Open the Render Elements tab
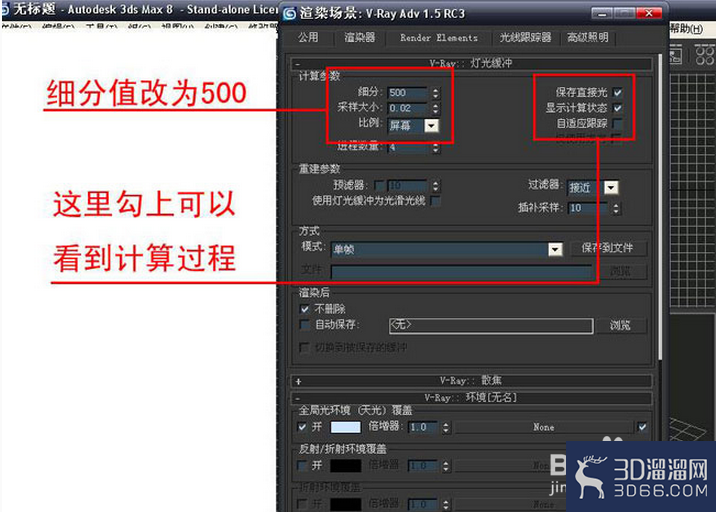Image resolution: width=716 pixels, height=512 pixels. pyautogui.click(x=439, y=37)
